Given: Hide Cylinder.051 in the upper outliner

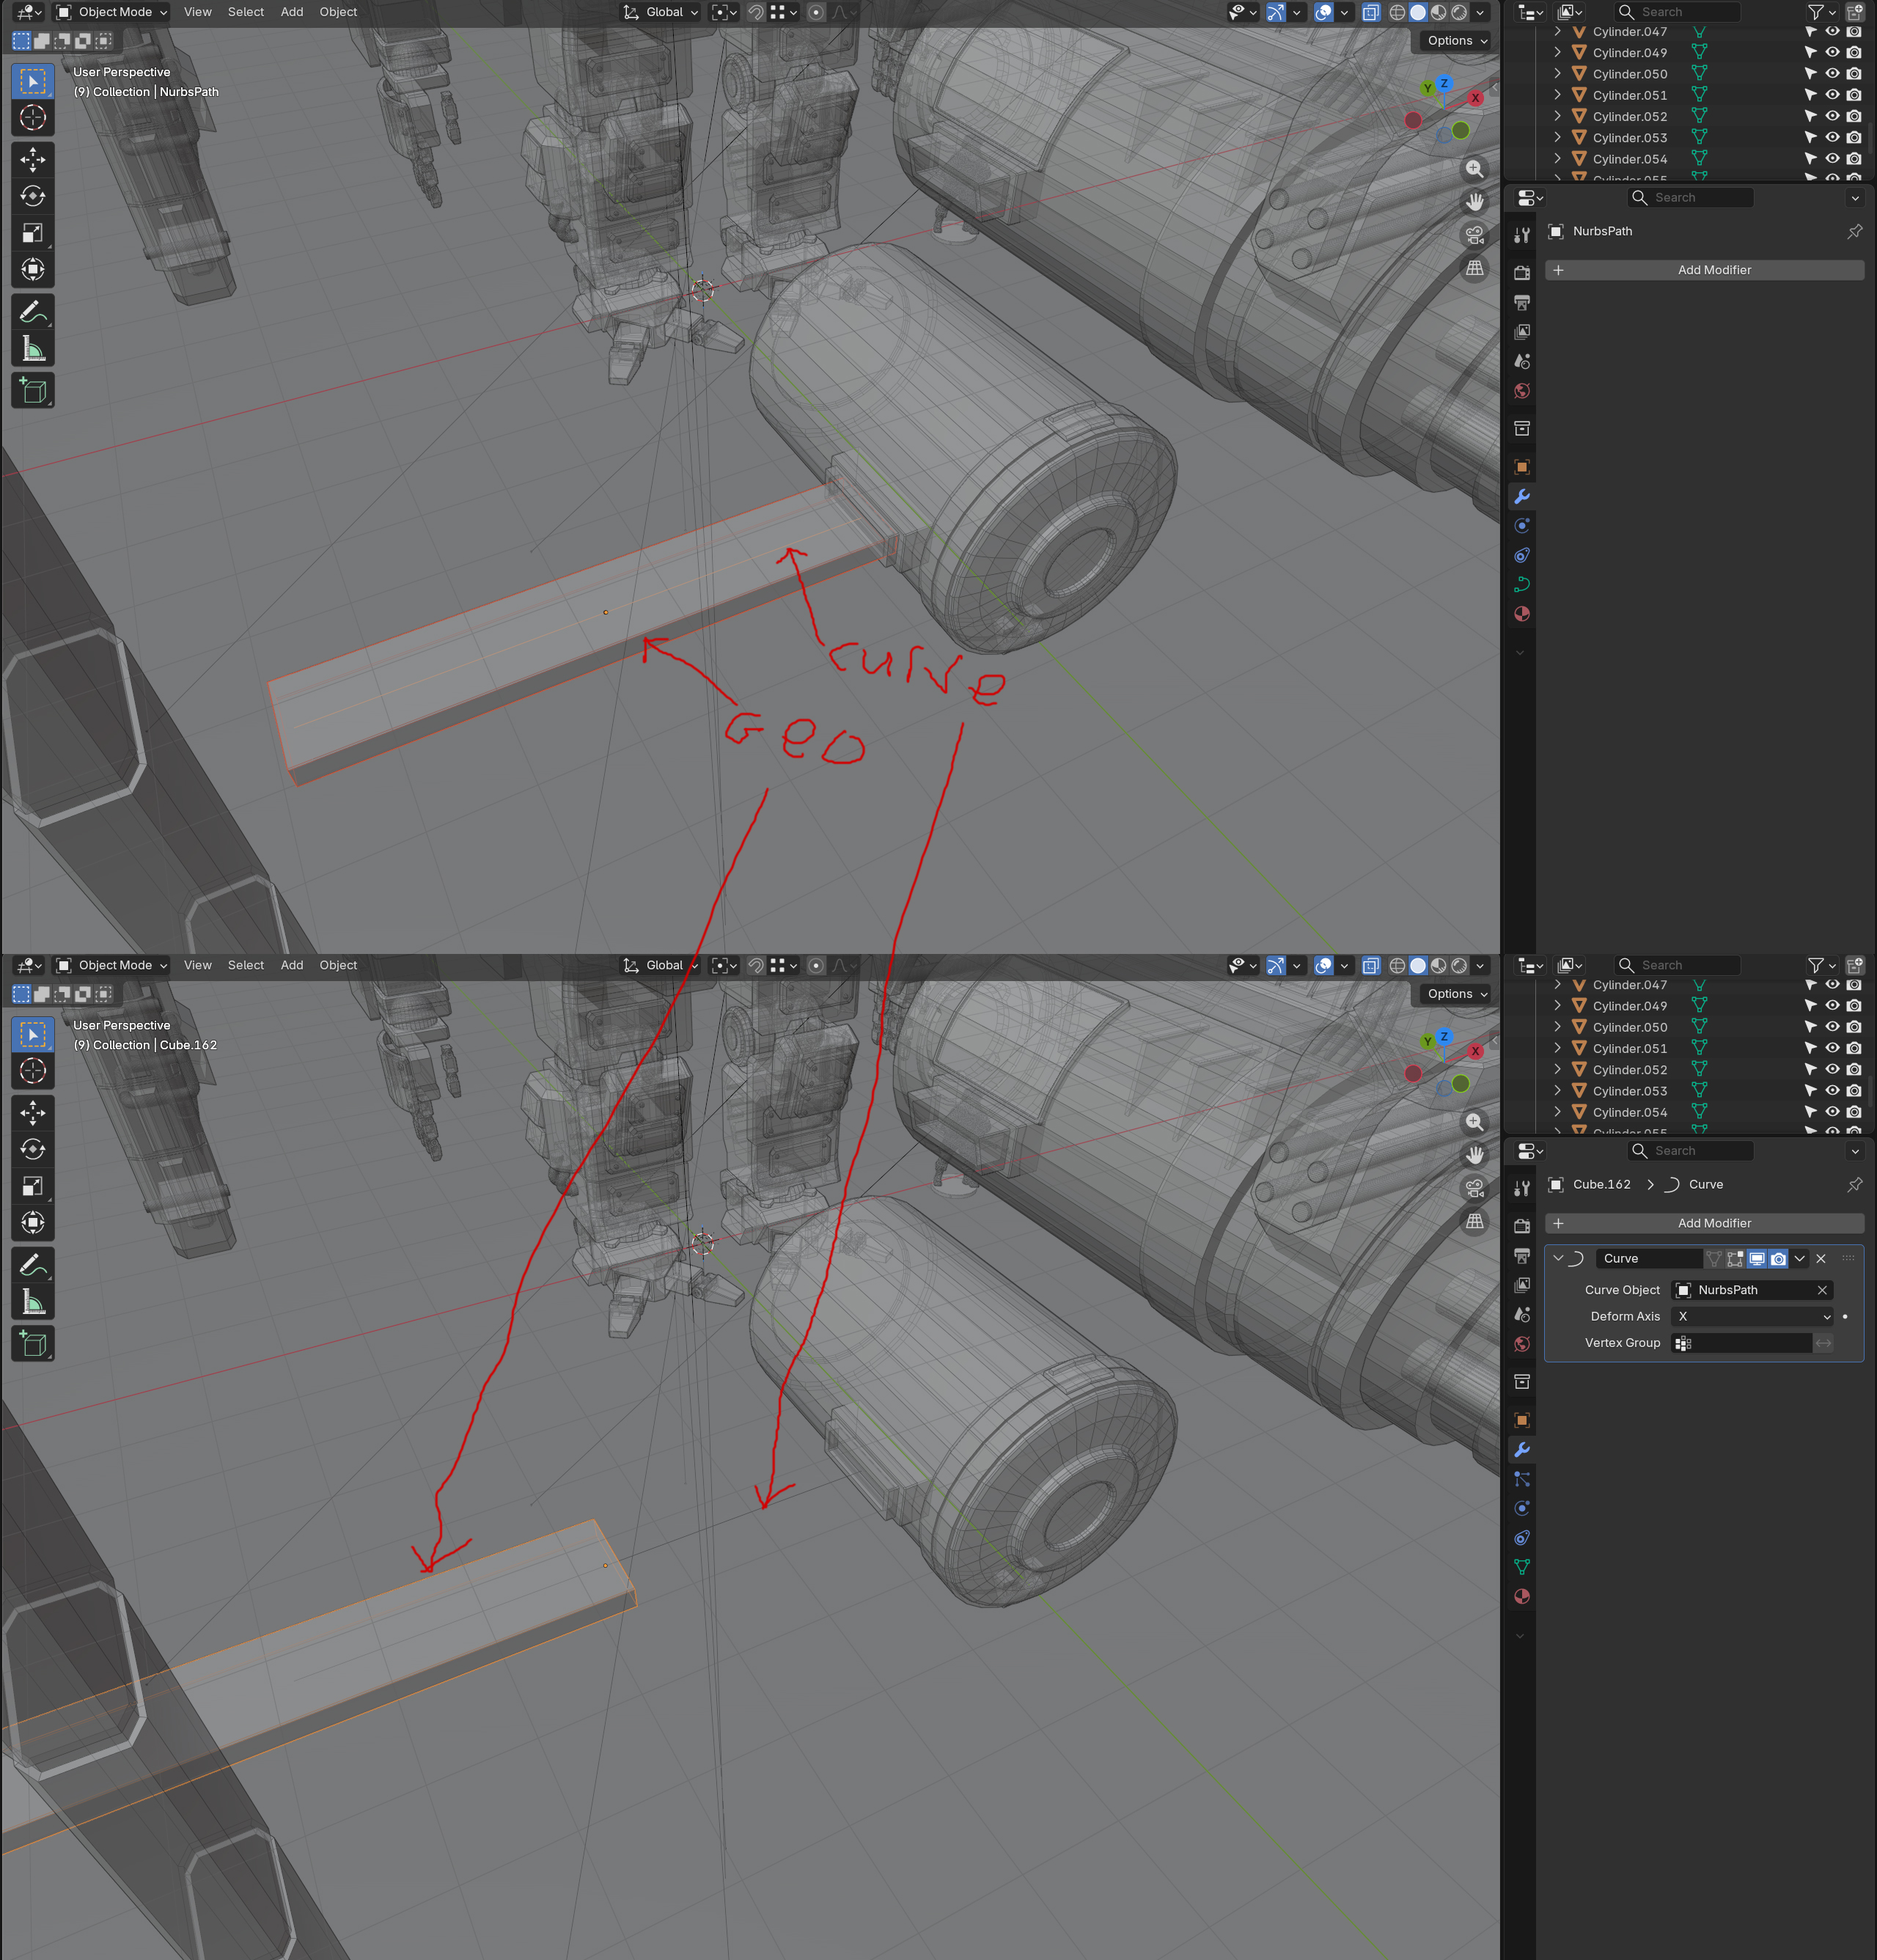Looking at the screenshot, I should (x=1832, y=95).
